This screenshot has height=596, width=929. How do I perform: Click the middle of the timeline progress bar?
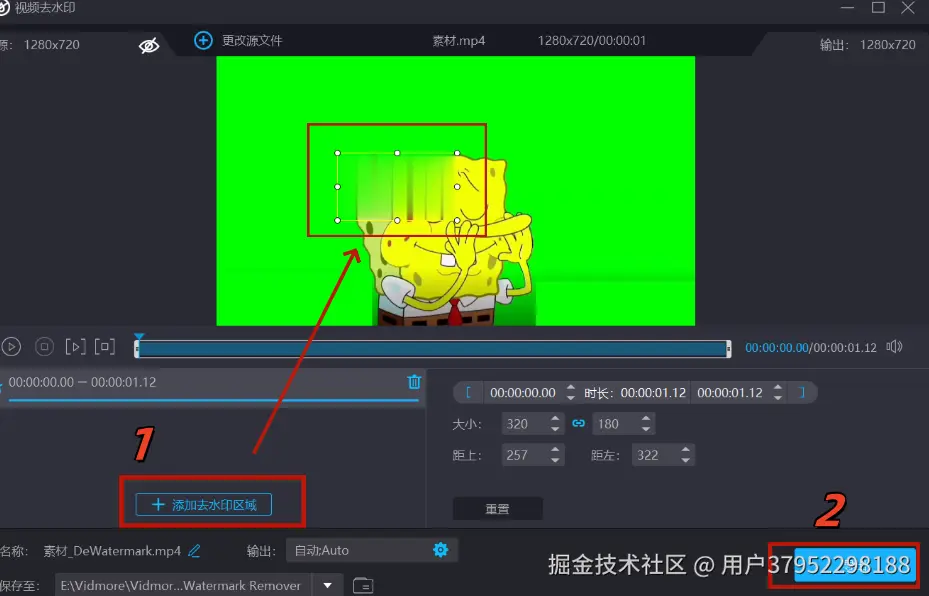click(x=433, y=349)
